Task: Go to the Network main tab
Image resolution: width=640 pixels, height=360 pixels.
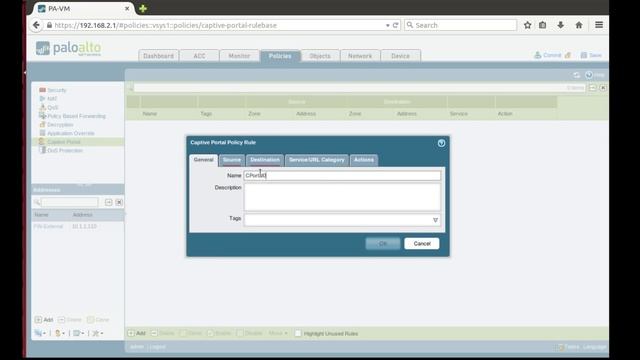Action: (x=360, y=56)
